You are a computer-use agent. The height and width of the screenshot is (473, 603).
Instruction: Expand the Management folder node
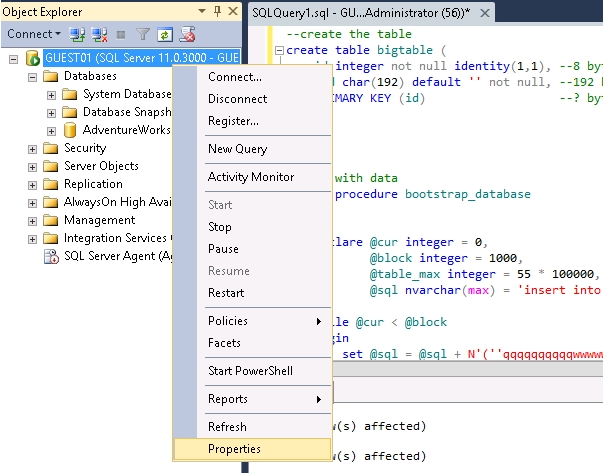tap(33, 220)
